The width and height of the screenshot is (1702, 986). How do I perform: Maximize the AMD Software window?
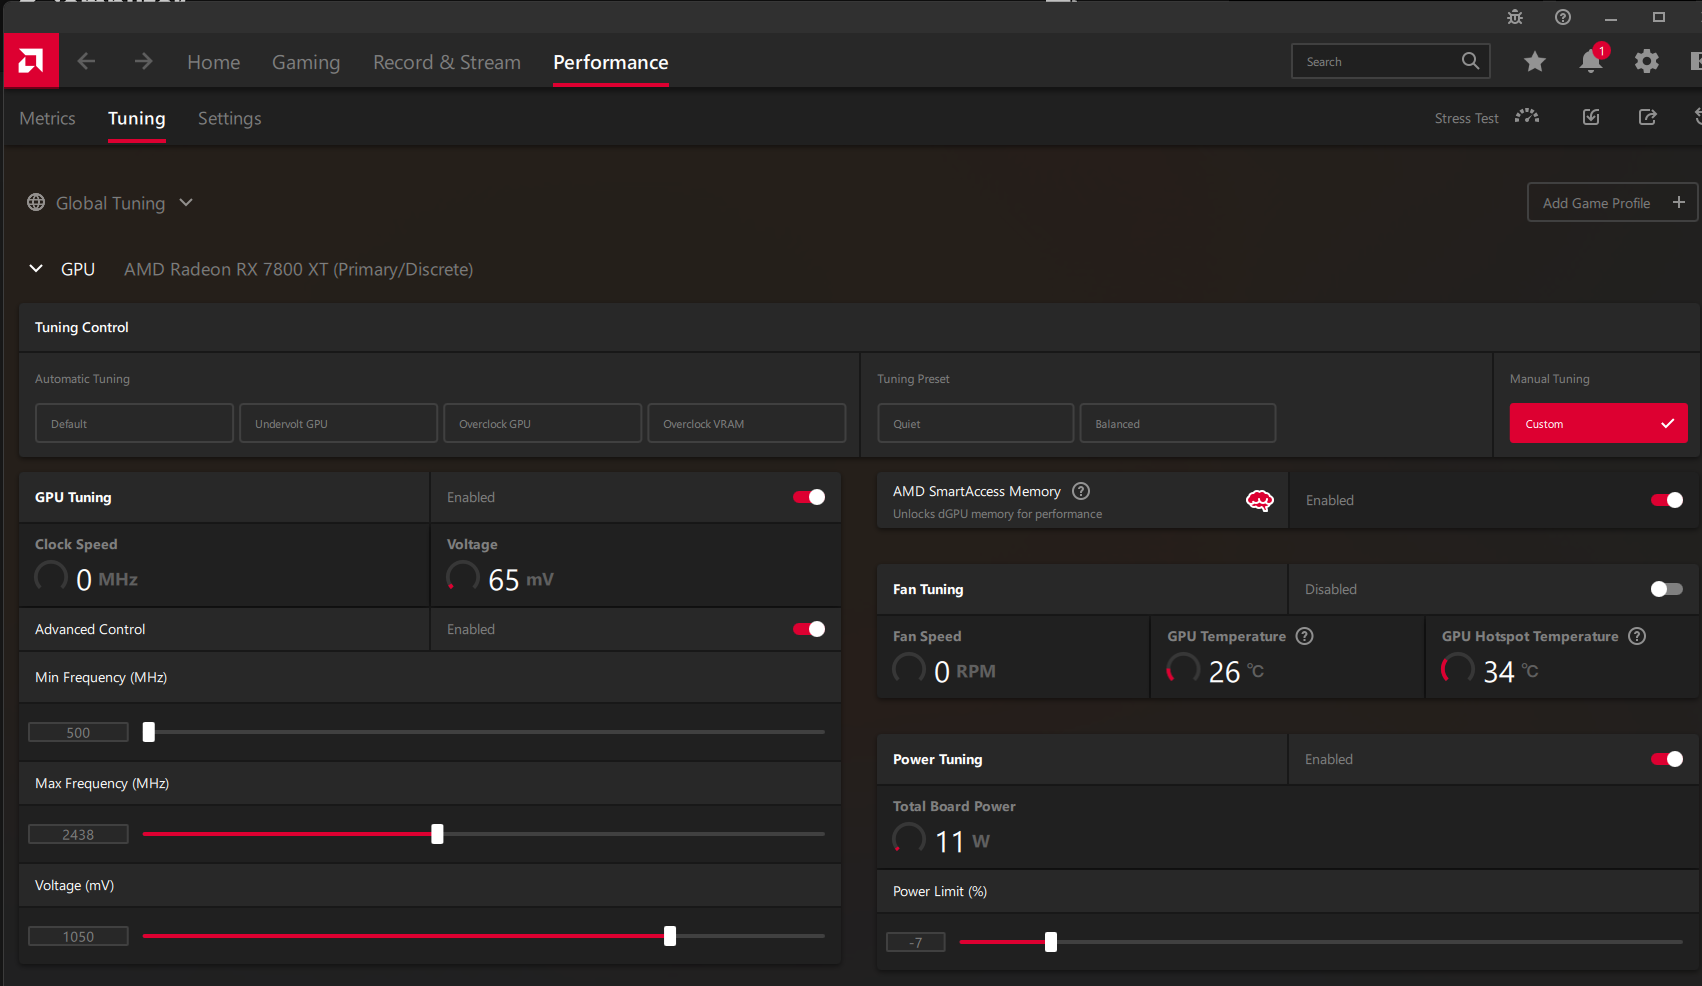(1659, 17)
